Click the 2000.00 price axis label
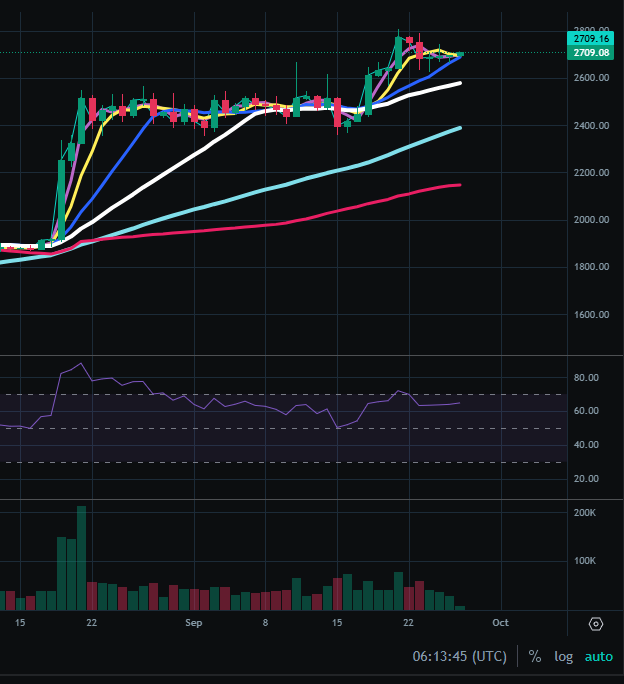The height and width of the screenshot is (684, 624). pyautogui.click(x=591, y=220)
